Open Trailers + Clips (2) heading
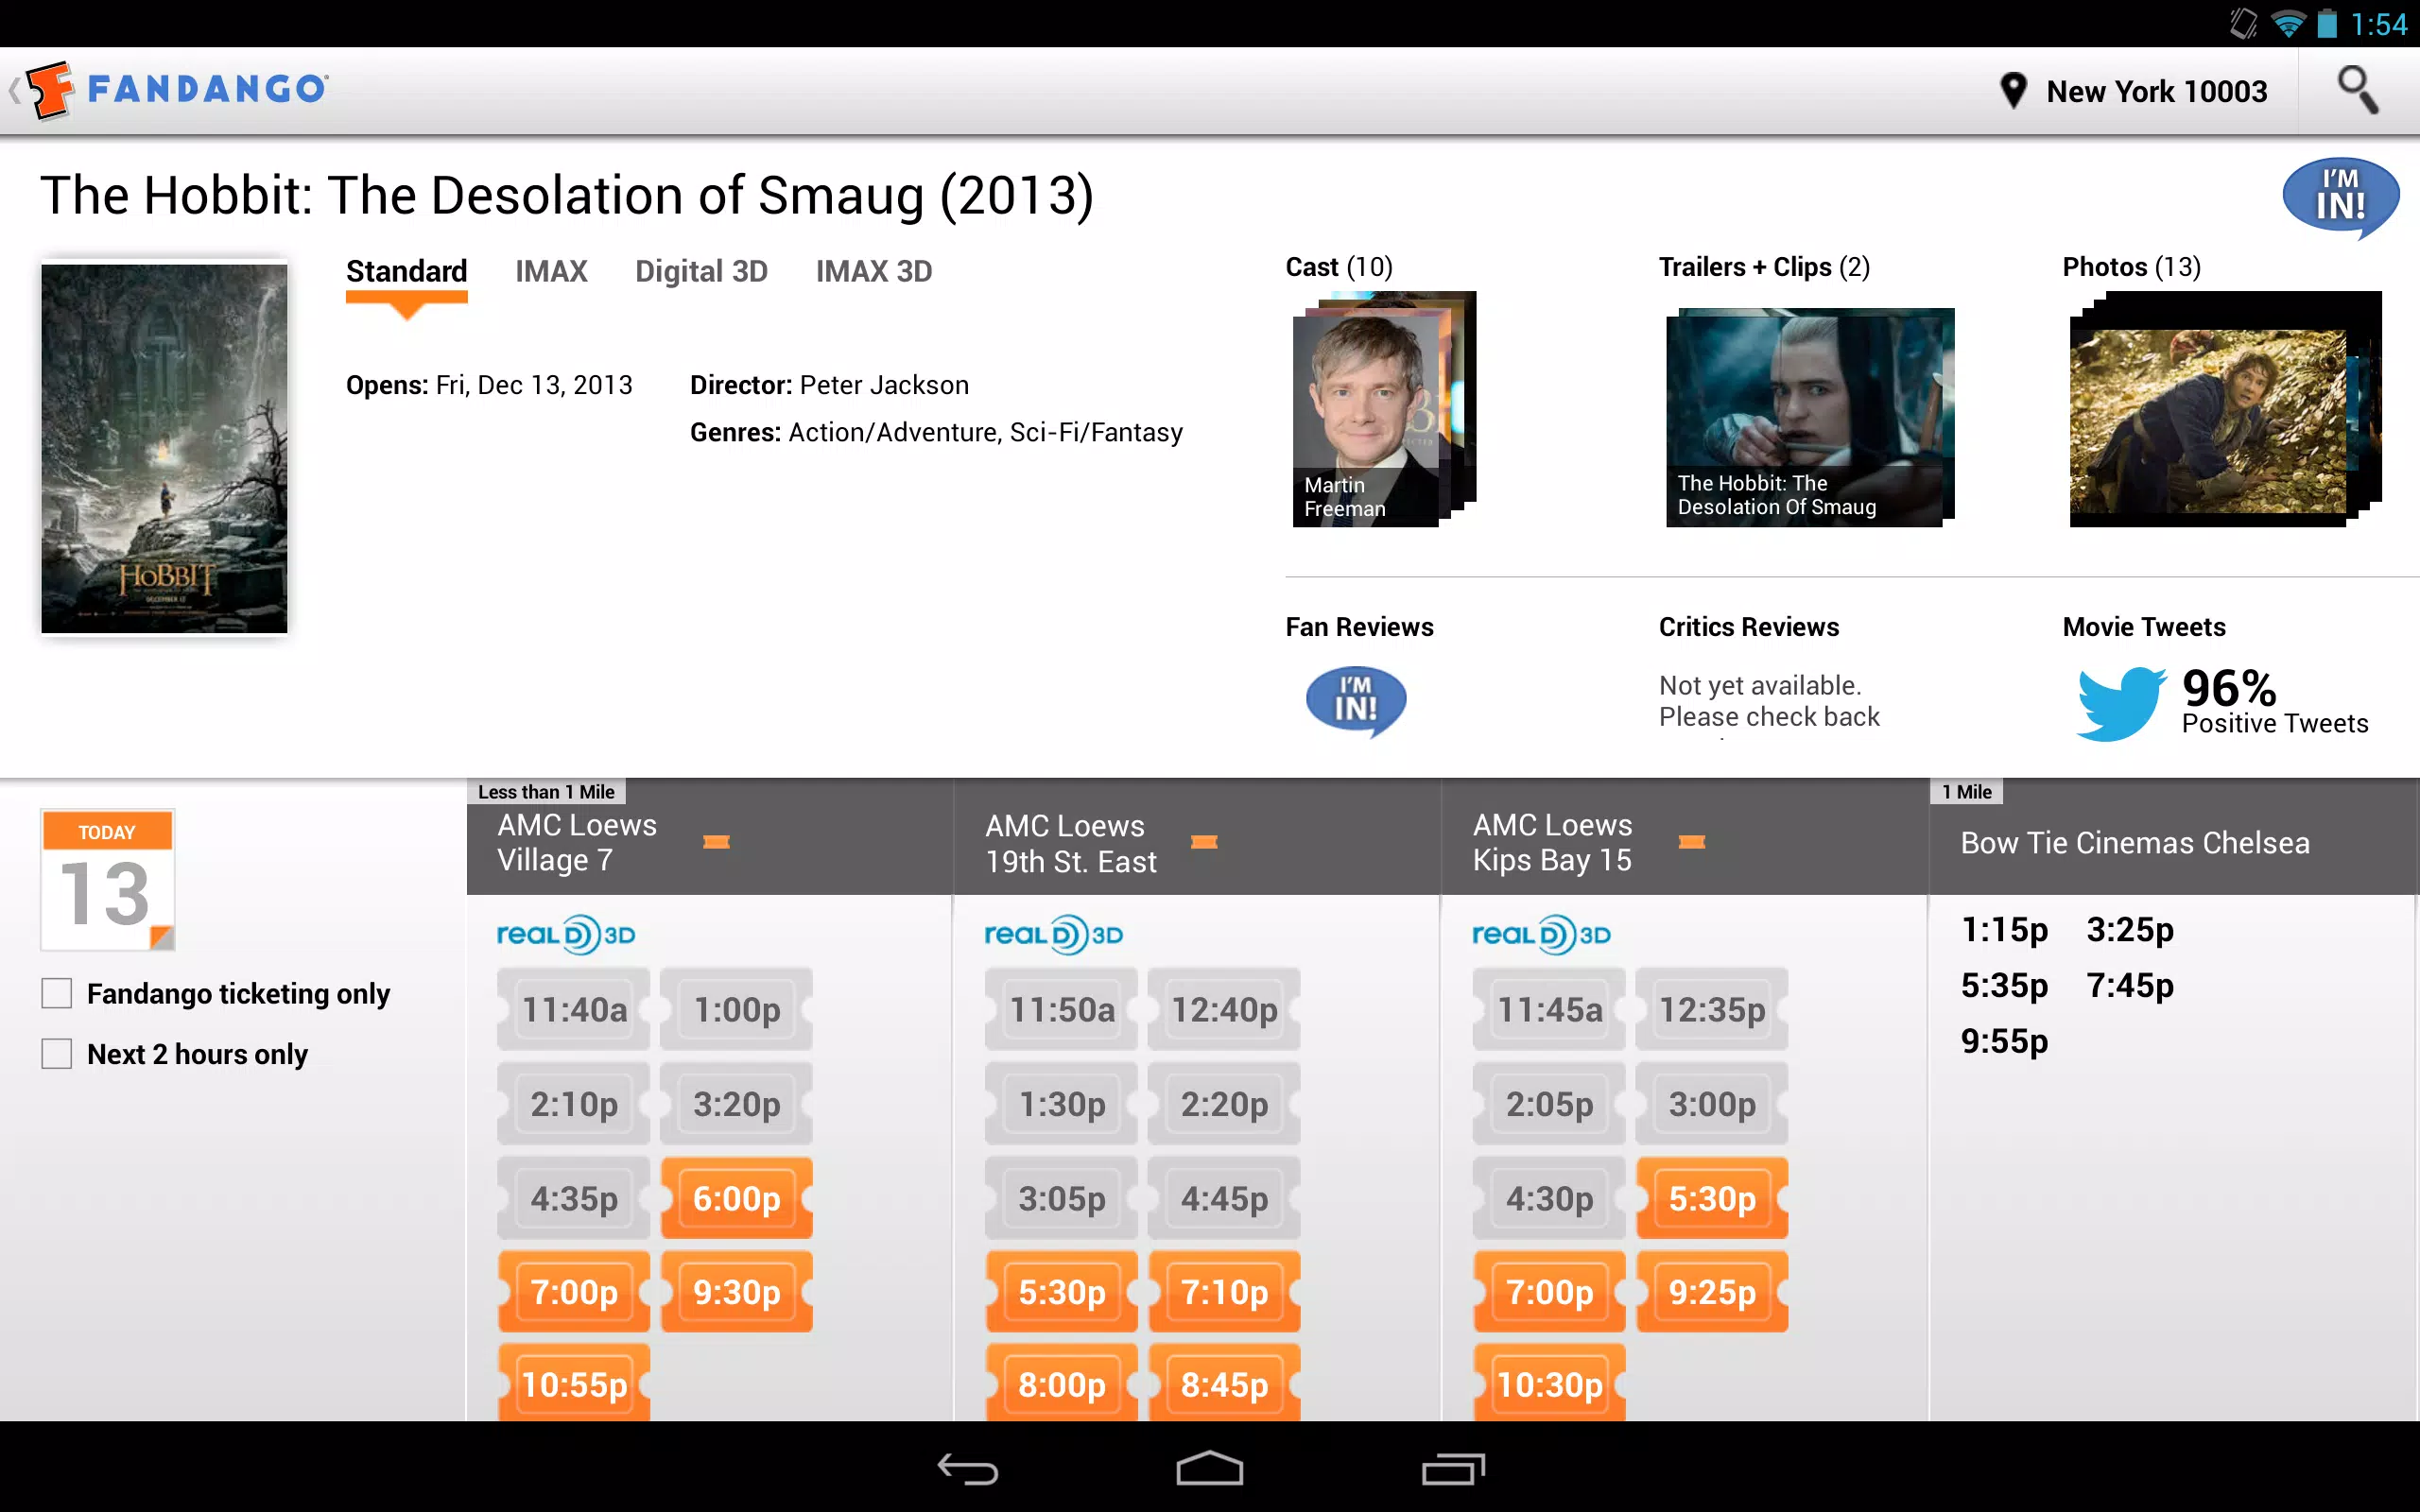 1764,267
